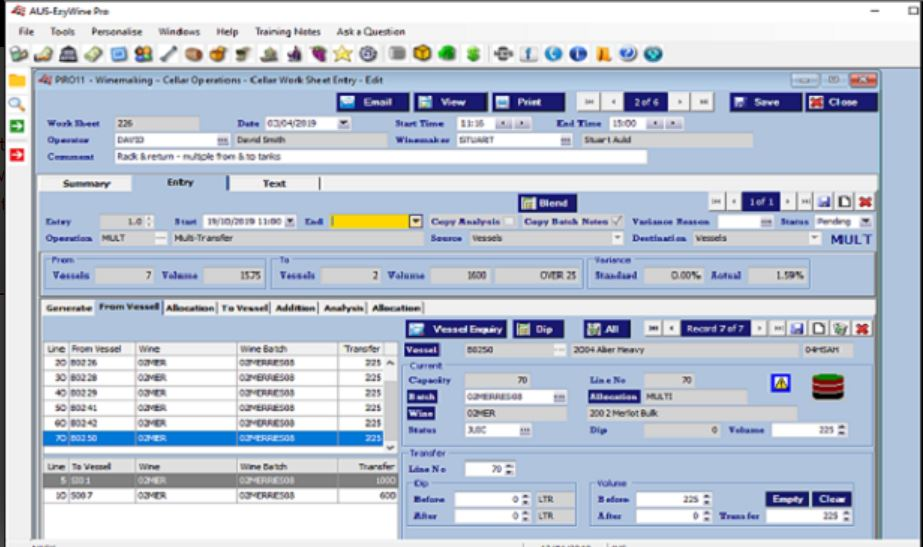This screenshot has height=547, width=923.
Task: Open the Personalise menu
Action: (x=117, y=31)
